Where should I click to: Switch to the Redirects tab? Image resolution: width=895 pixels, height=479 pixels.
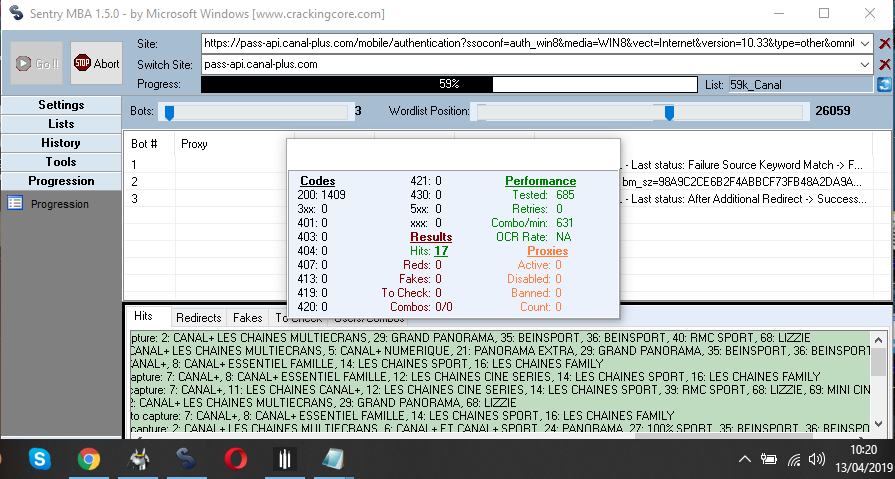click(x=199, y=317)
